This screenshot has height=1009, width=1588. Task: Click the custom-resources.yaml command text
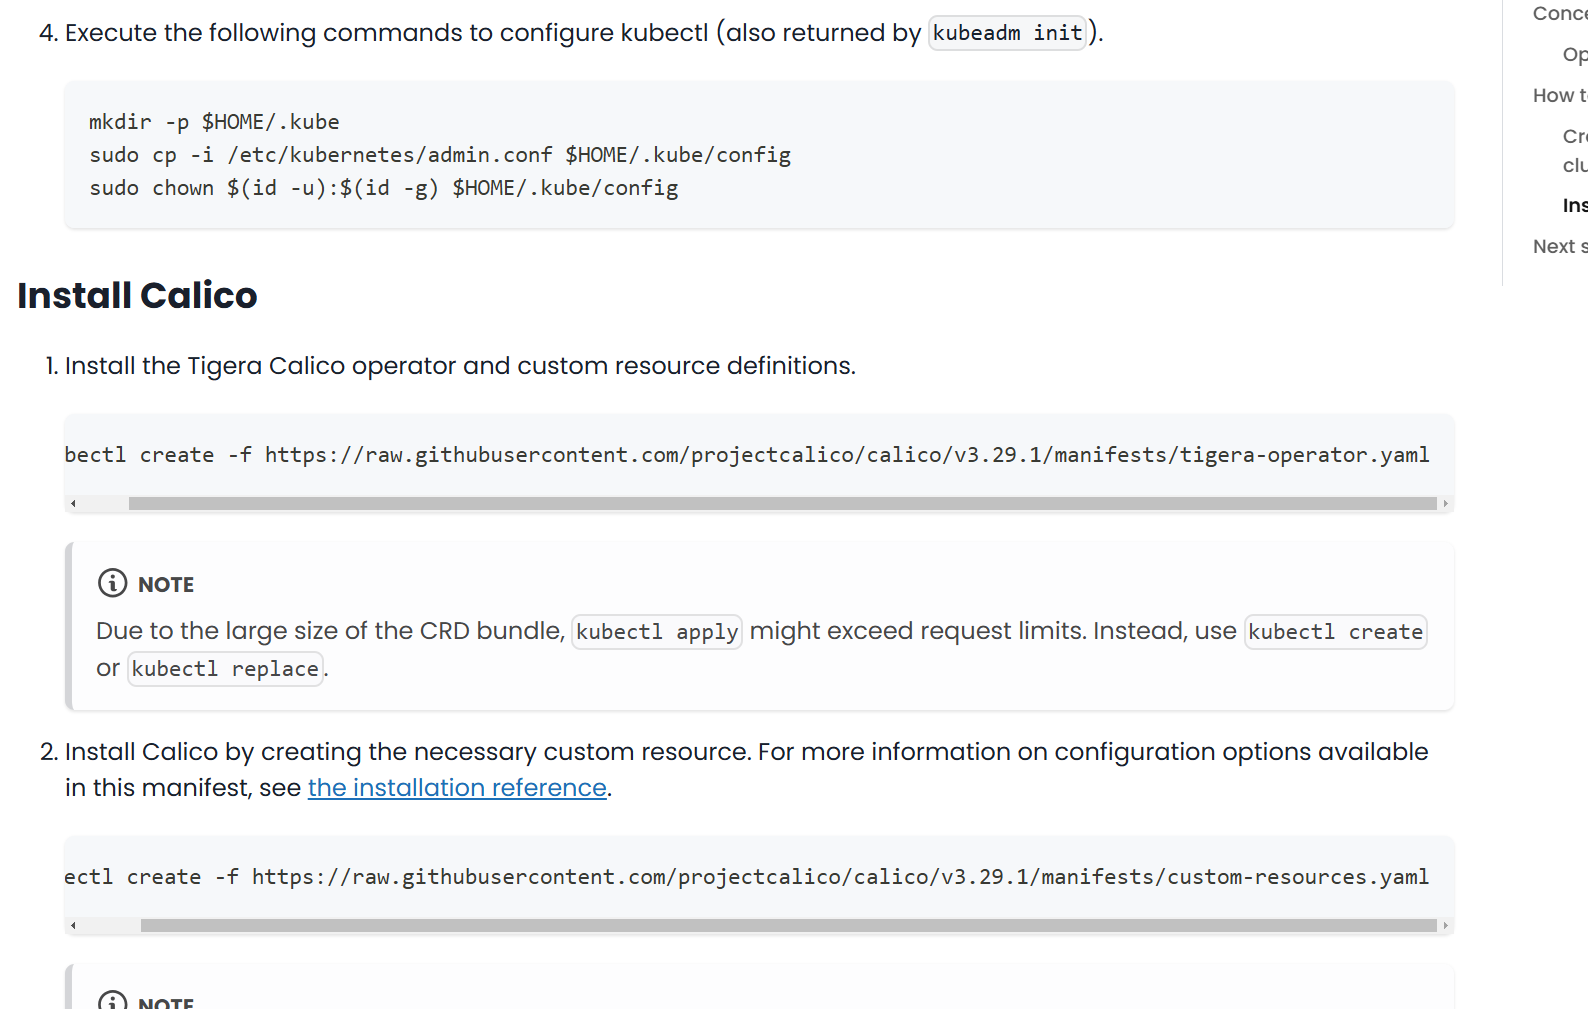747,877
